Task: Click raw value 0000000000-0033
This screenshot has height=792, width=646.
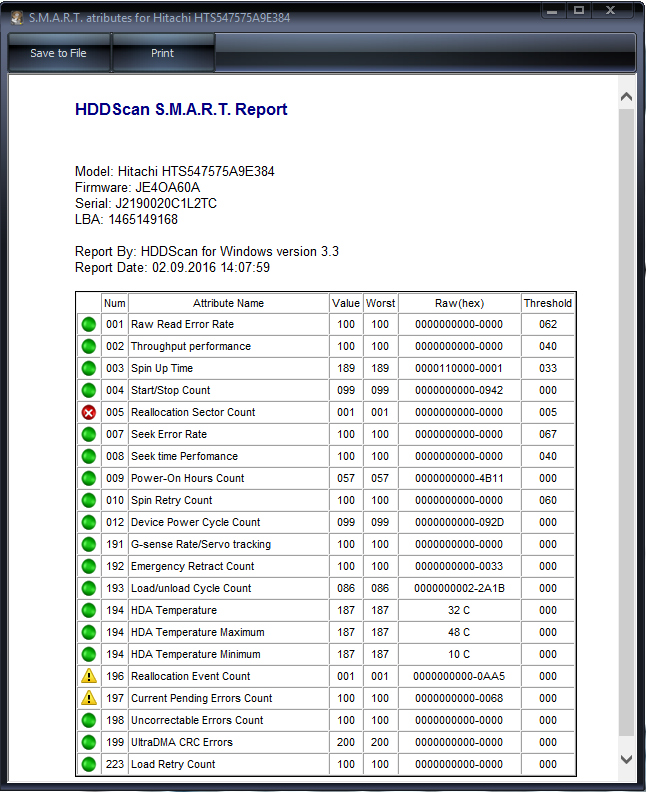Action: [459, 566]
